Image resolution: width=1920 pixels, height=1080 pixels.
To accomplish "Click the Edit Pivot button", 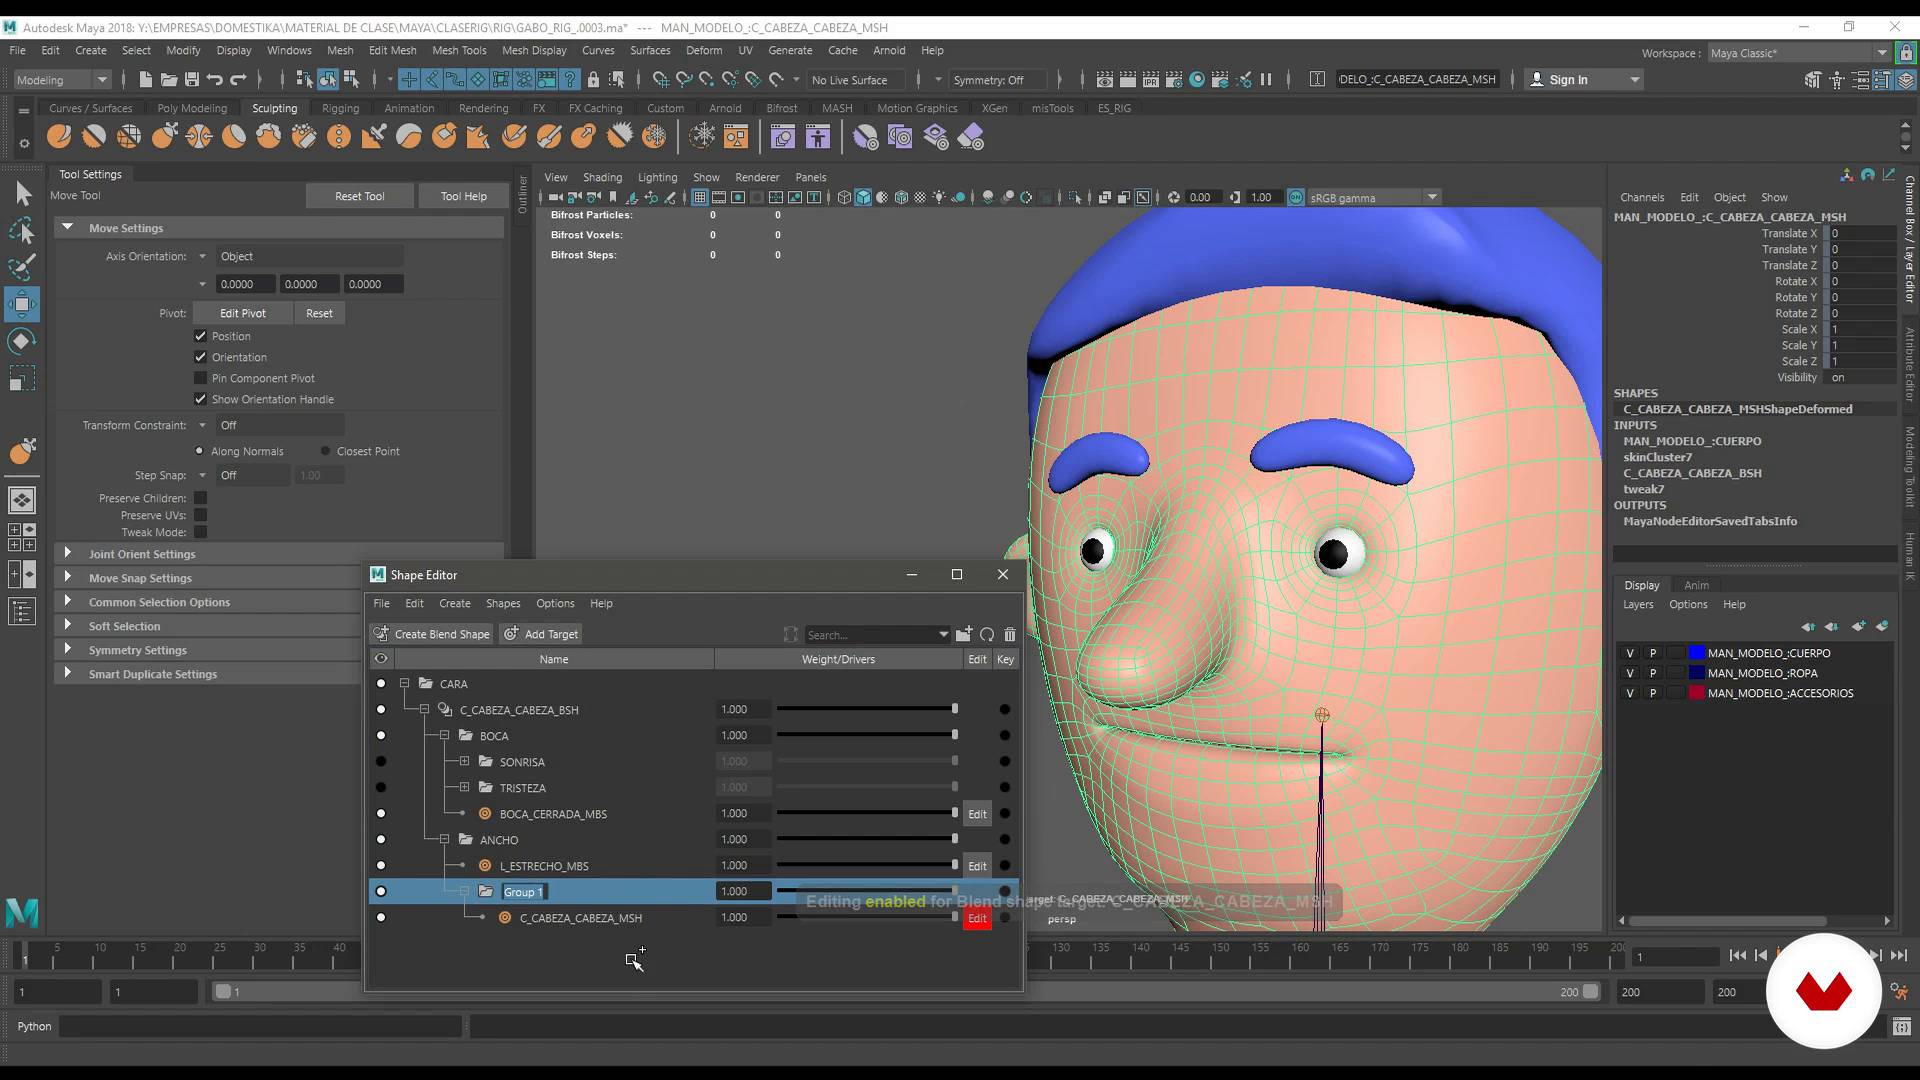I will click(243, 313).
